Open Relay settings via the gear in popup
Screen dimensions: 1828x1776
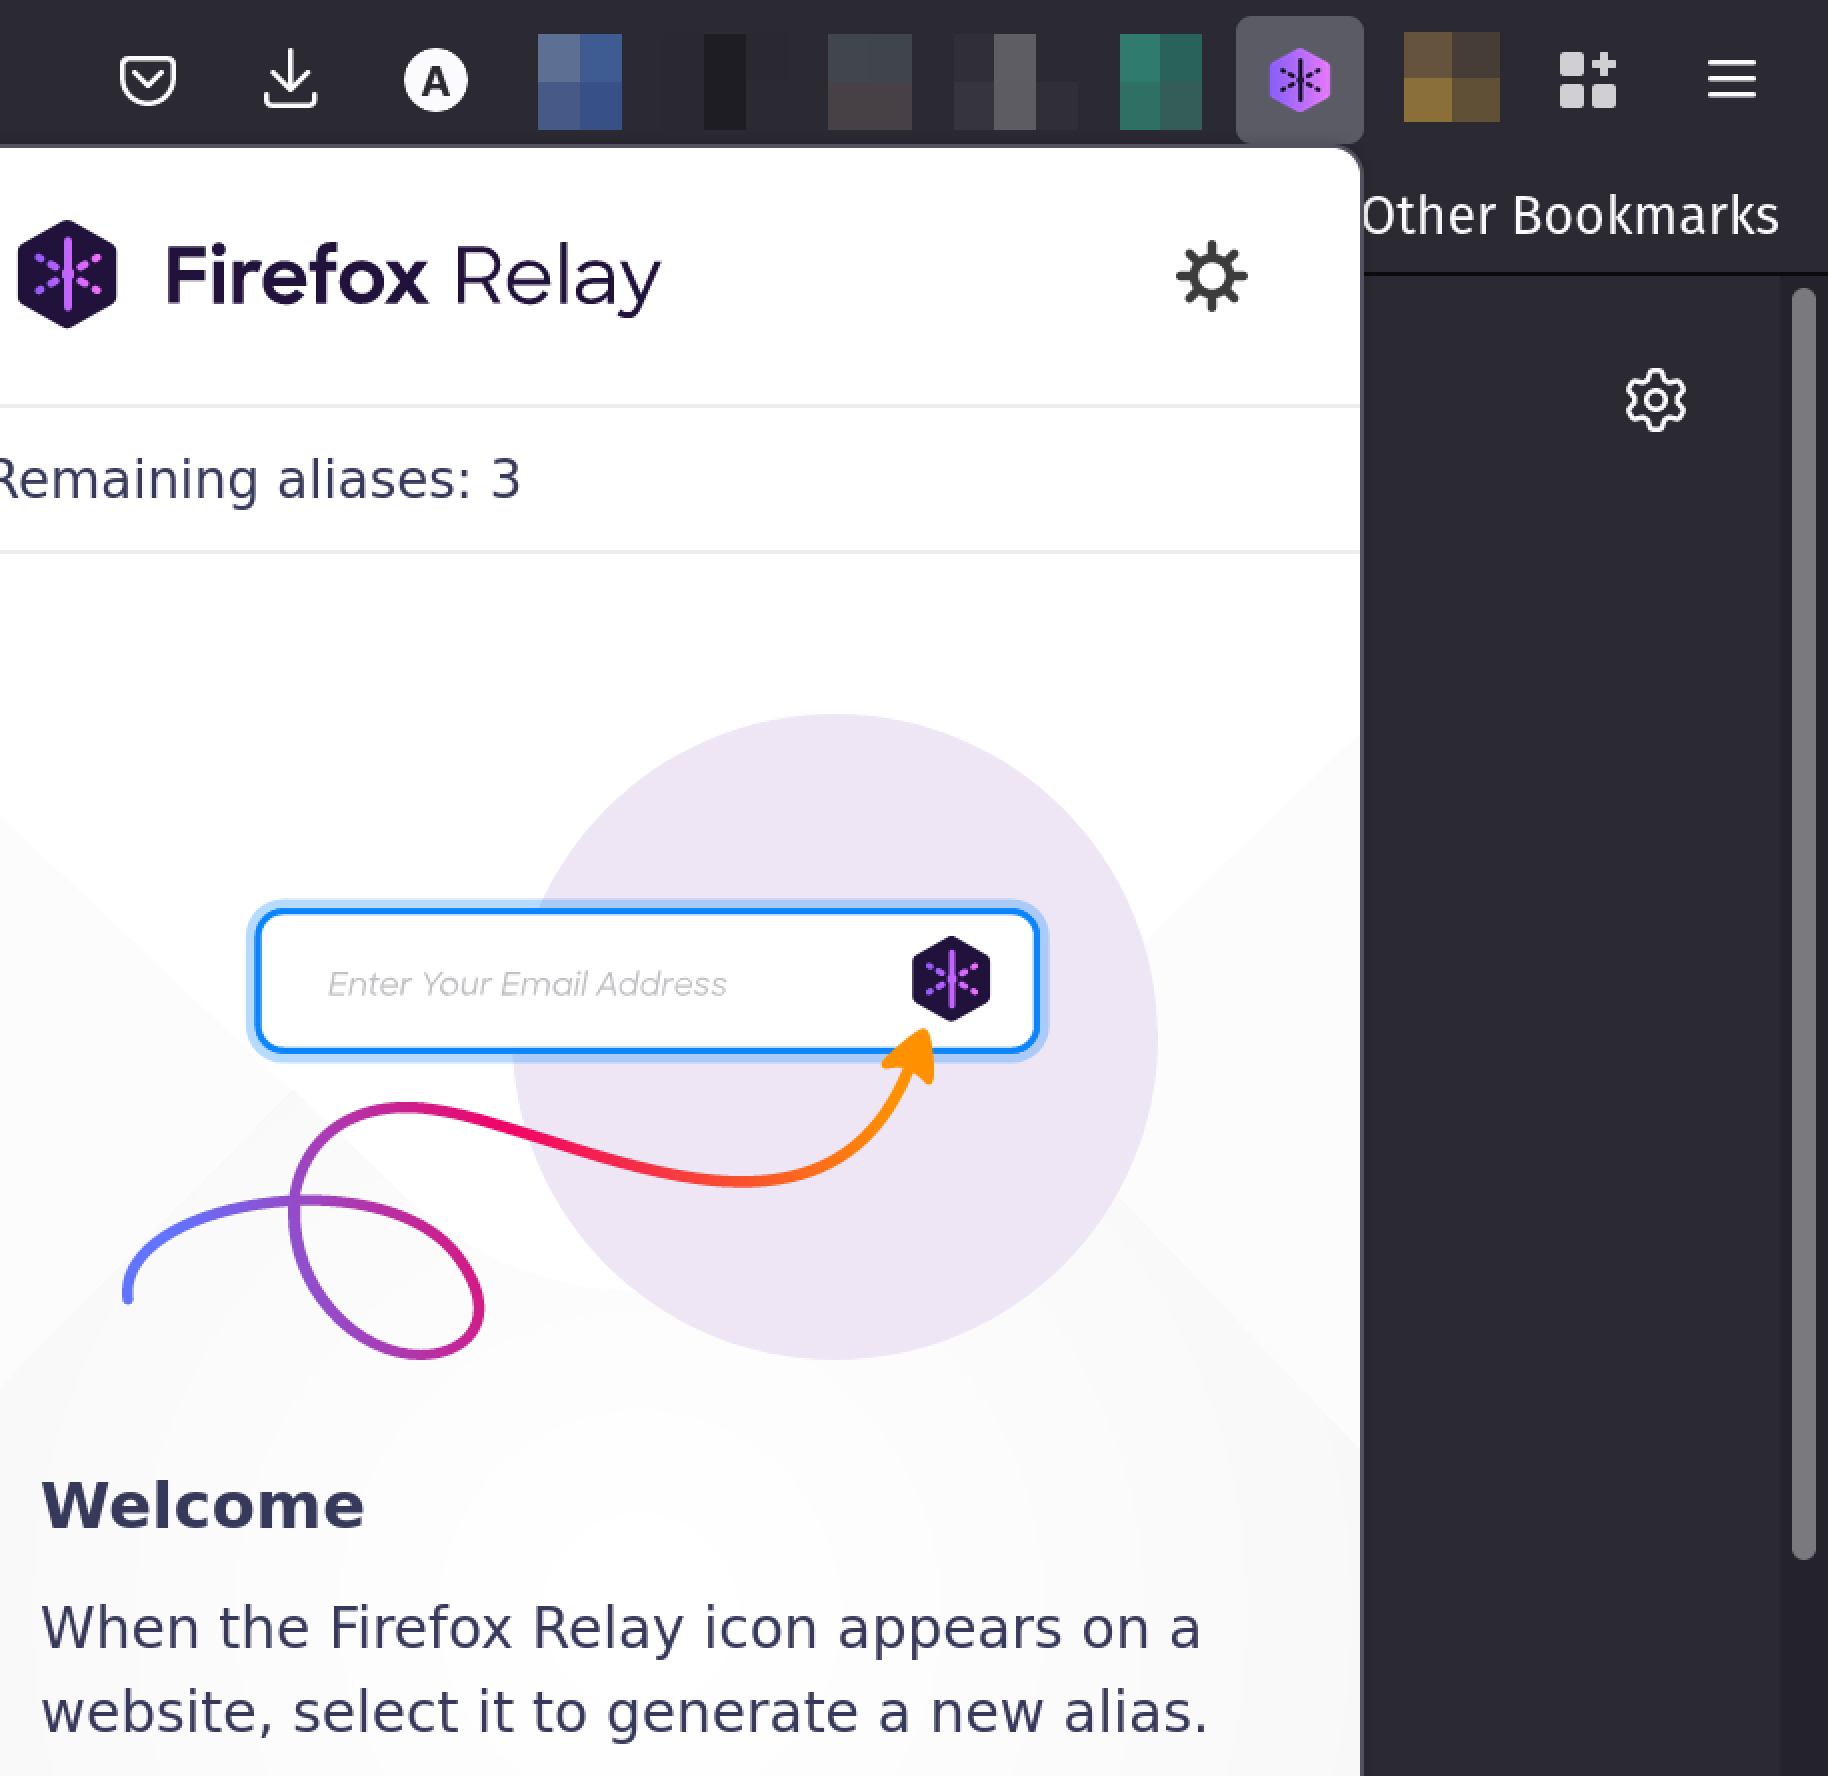click(x=1212, y=278)
